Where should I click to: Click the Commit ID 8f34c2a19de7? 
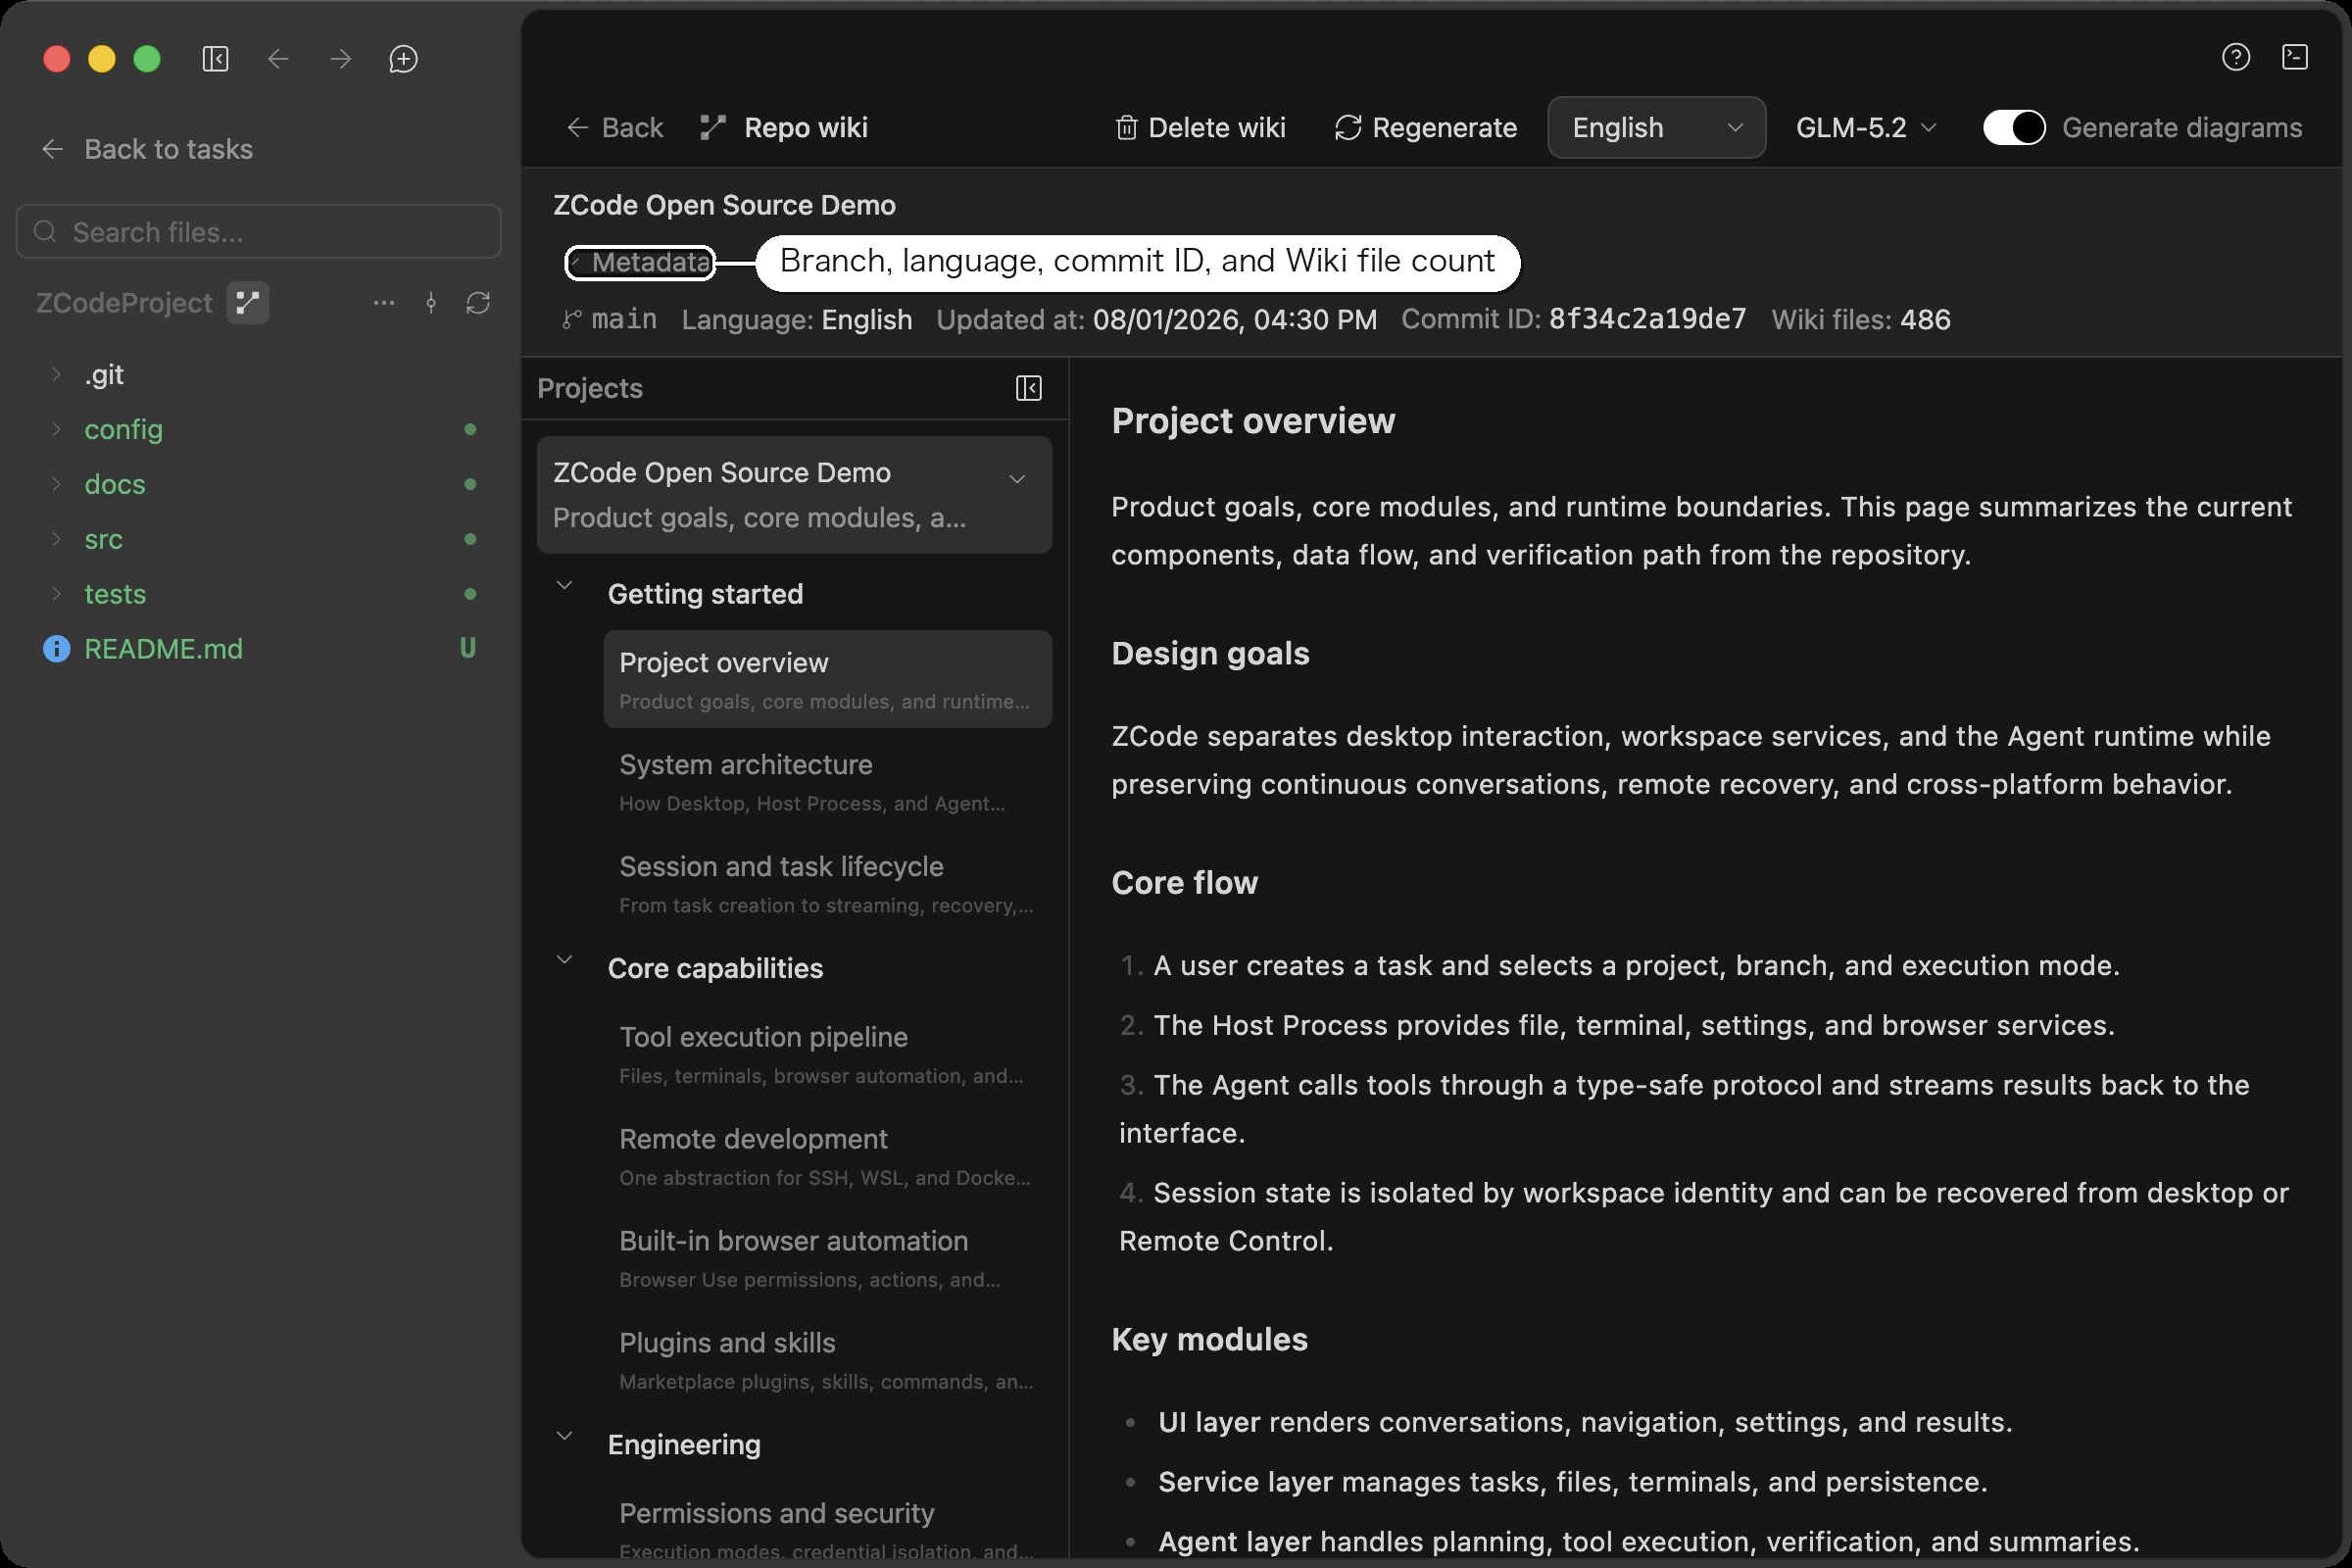coord(1647,319)
